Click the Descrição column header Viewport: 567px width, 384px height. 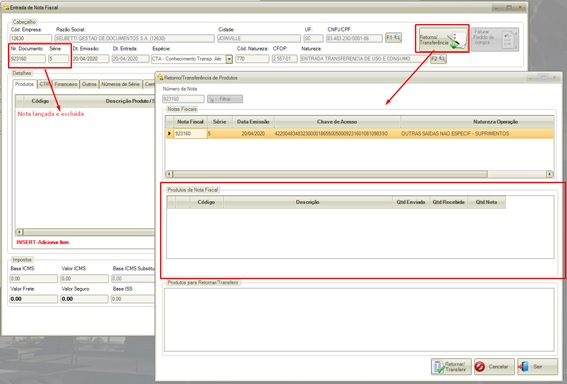tap(308, 202)
